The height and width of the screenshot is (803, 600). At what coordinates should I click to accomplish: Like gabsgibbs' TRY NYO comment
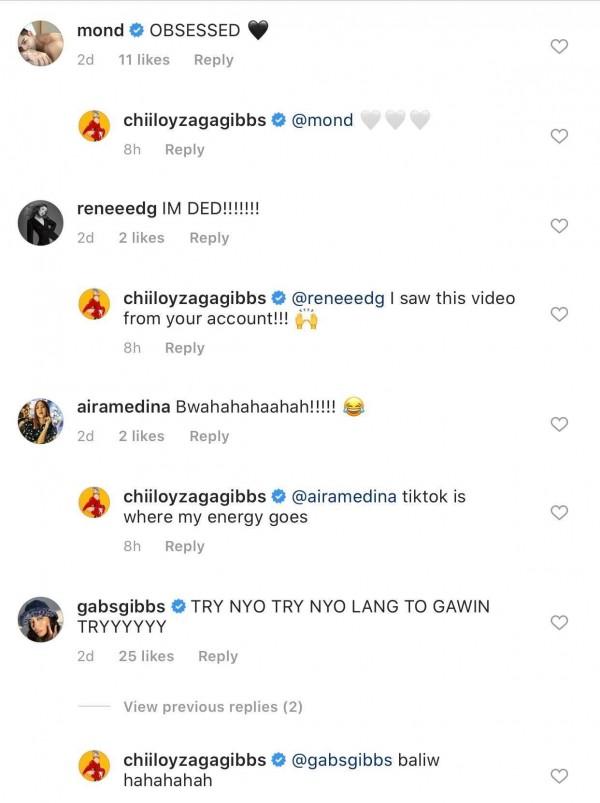[x=560, y=622]
